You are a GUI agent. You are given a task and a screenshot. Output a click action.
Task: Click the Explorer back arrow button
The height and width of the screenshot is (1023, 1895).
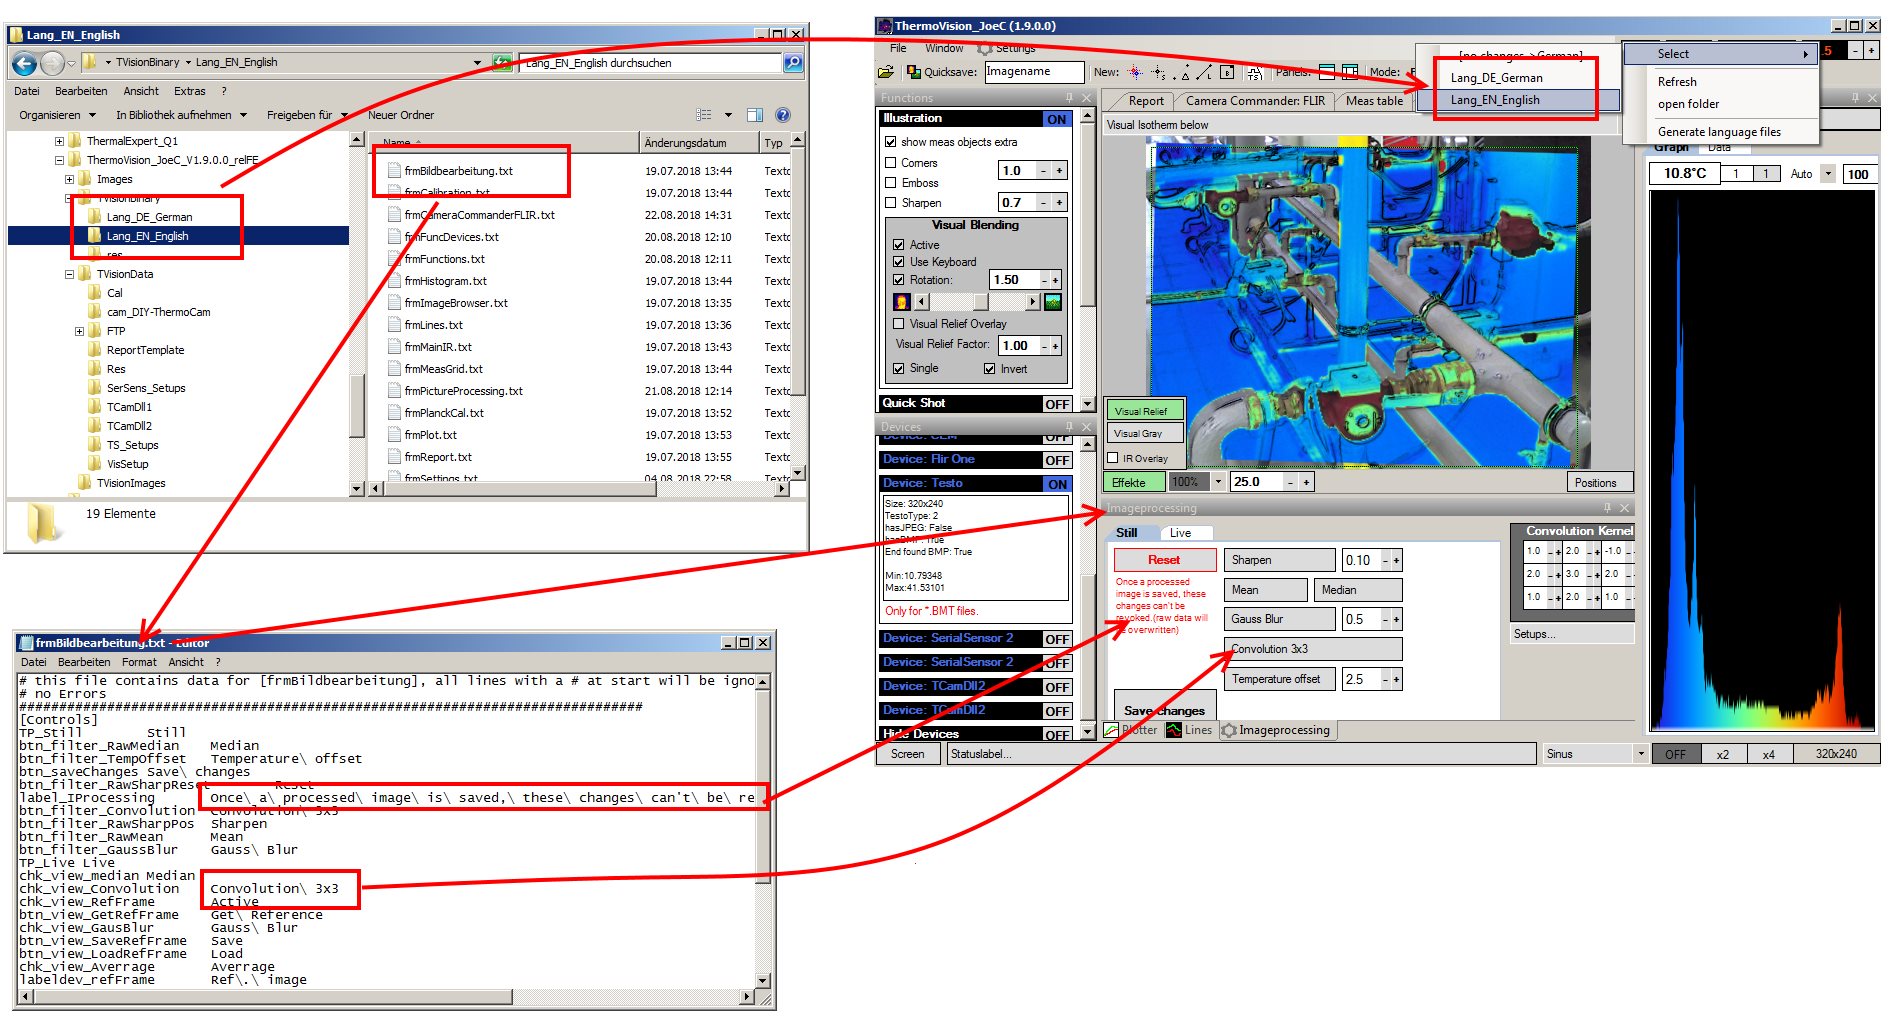coord(25,64)
